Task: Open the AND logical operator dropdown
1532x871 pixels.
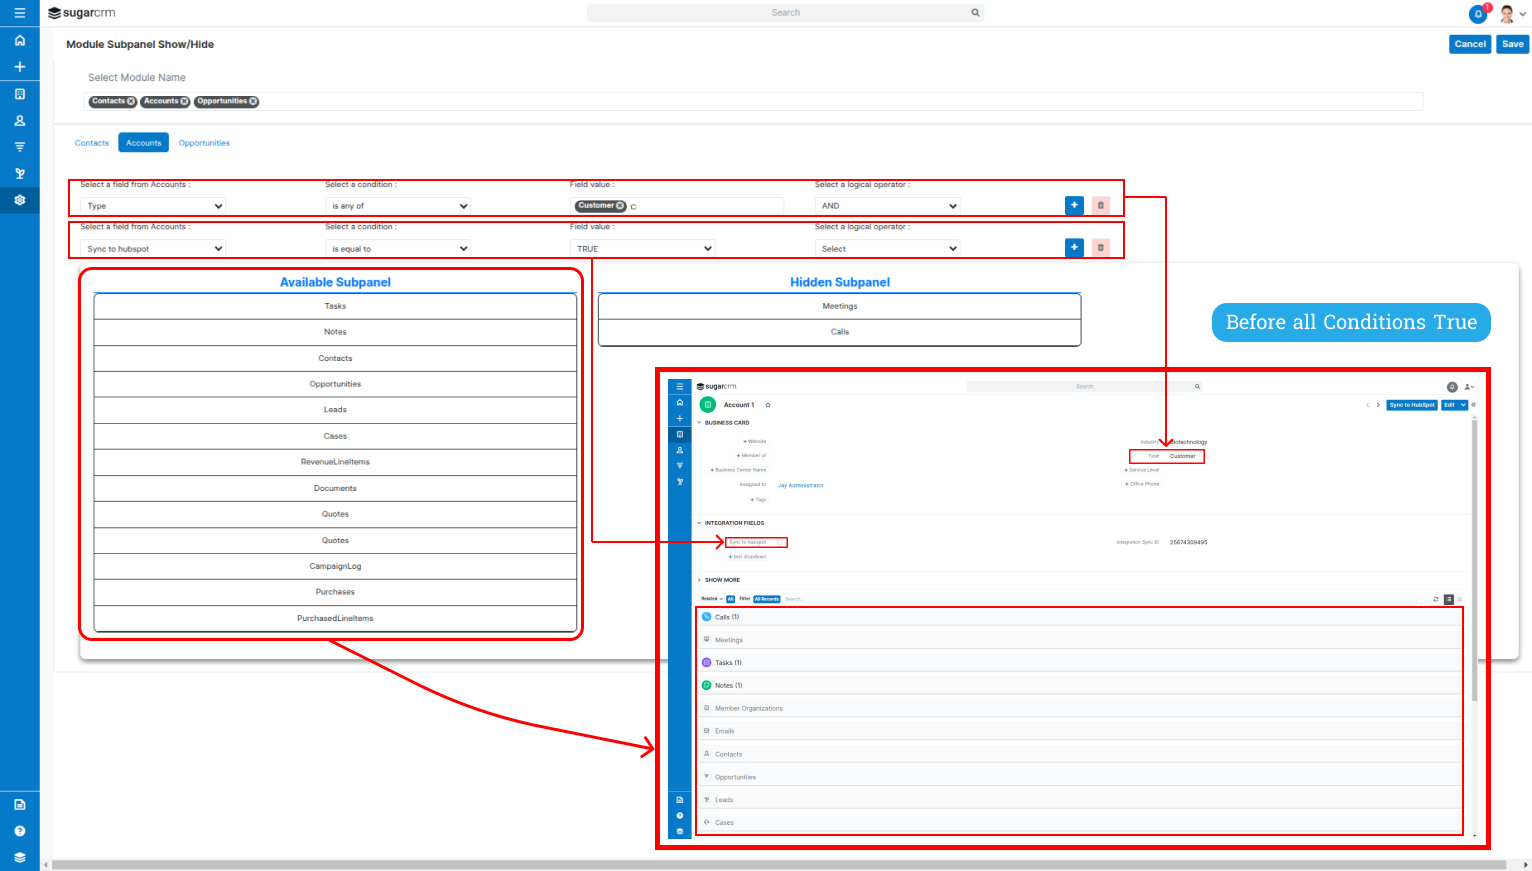Action: tap(888, 206)
